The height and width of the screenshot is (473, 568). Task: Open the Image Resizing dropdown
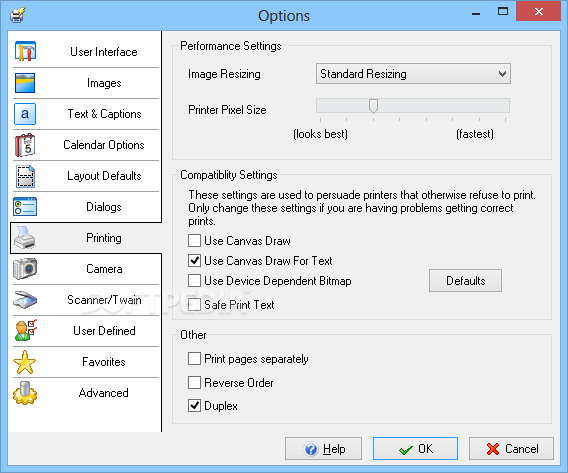coord(413,74)
